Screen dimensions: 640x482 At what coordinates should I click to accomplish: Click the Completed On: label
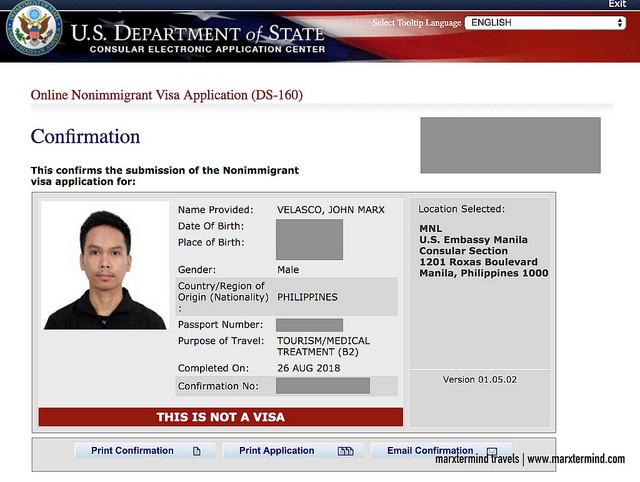click(x=213, y=368)
